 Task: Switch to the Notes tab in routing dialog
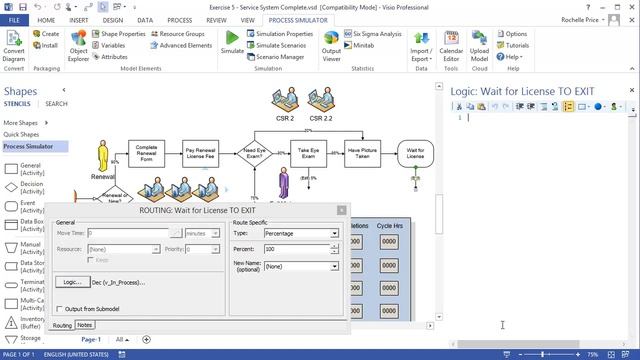point(84,325)
